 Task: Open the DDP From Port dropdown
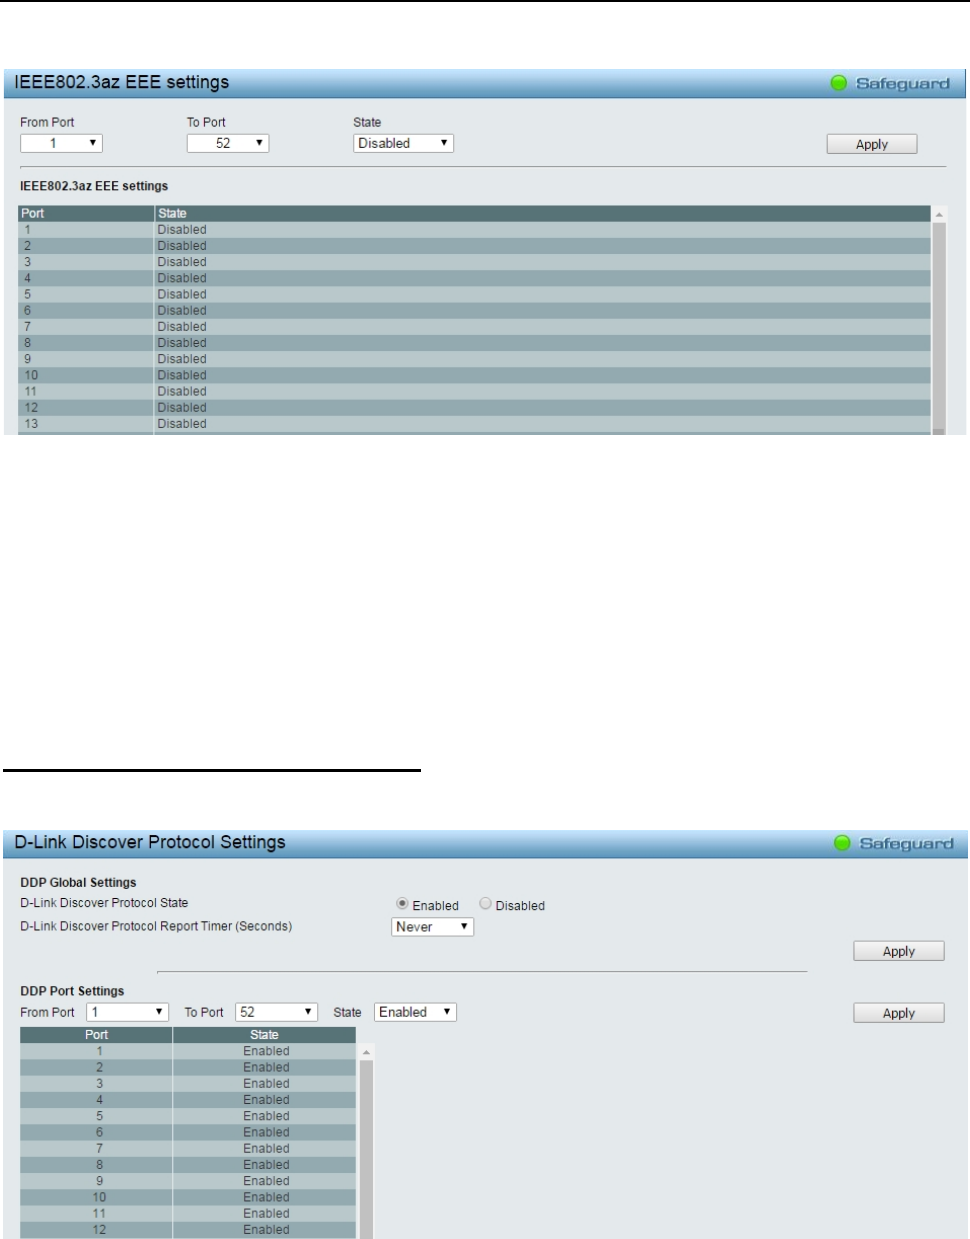128,1012
